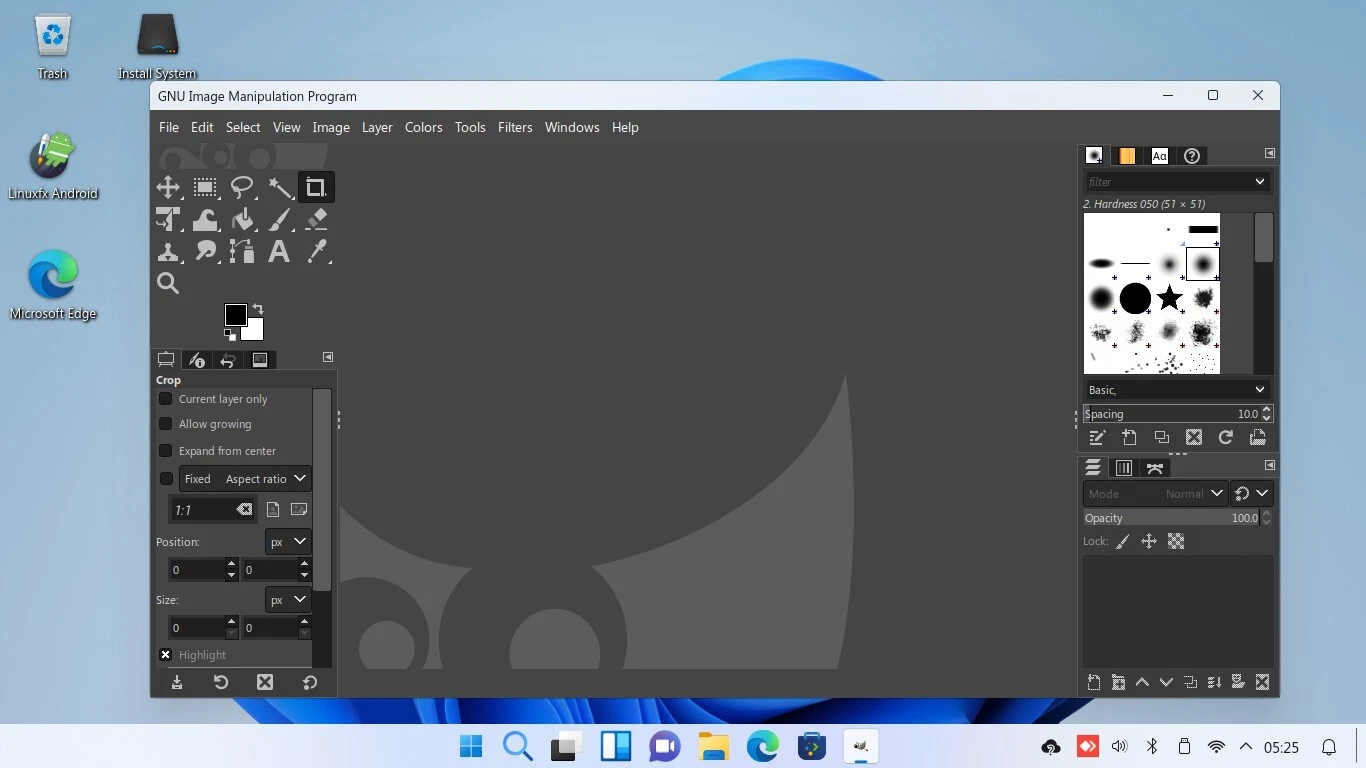Open the Layer menu

(x=377, y=127)
